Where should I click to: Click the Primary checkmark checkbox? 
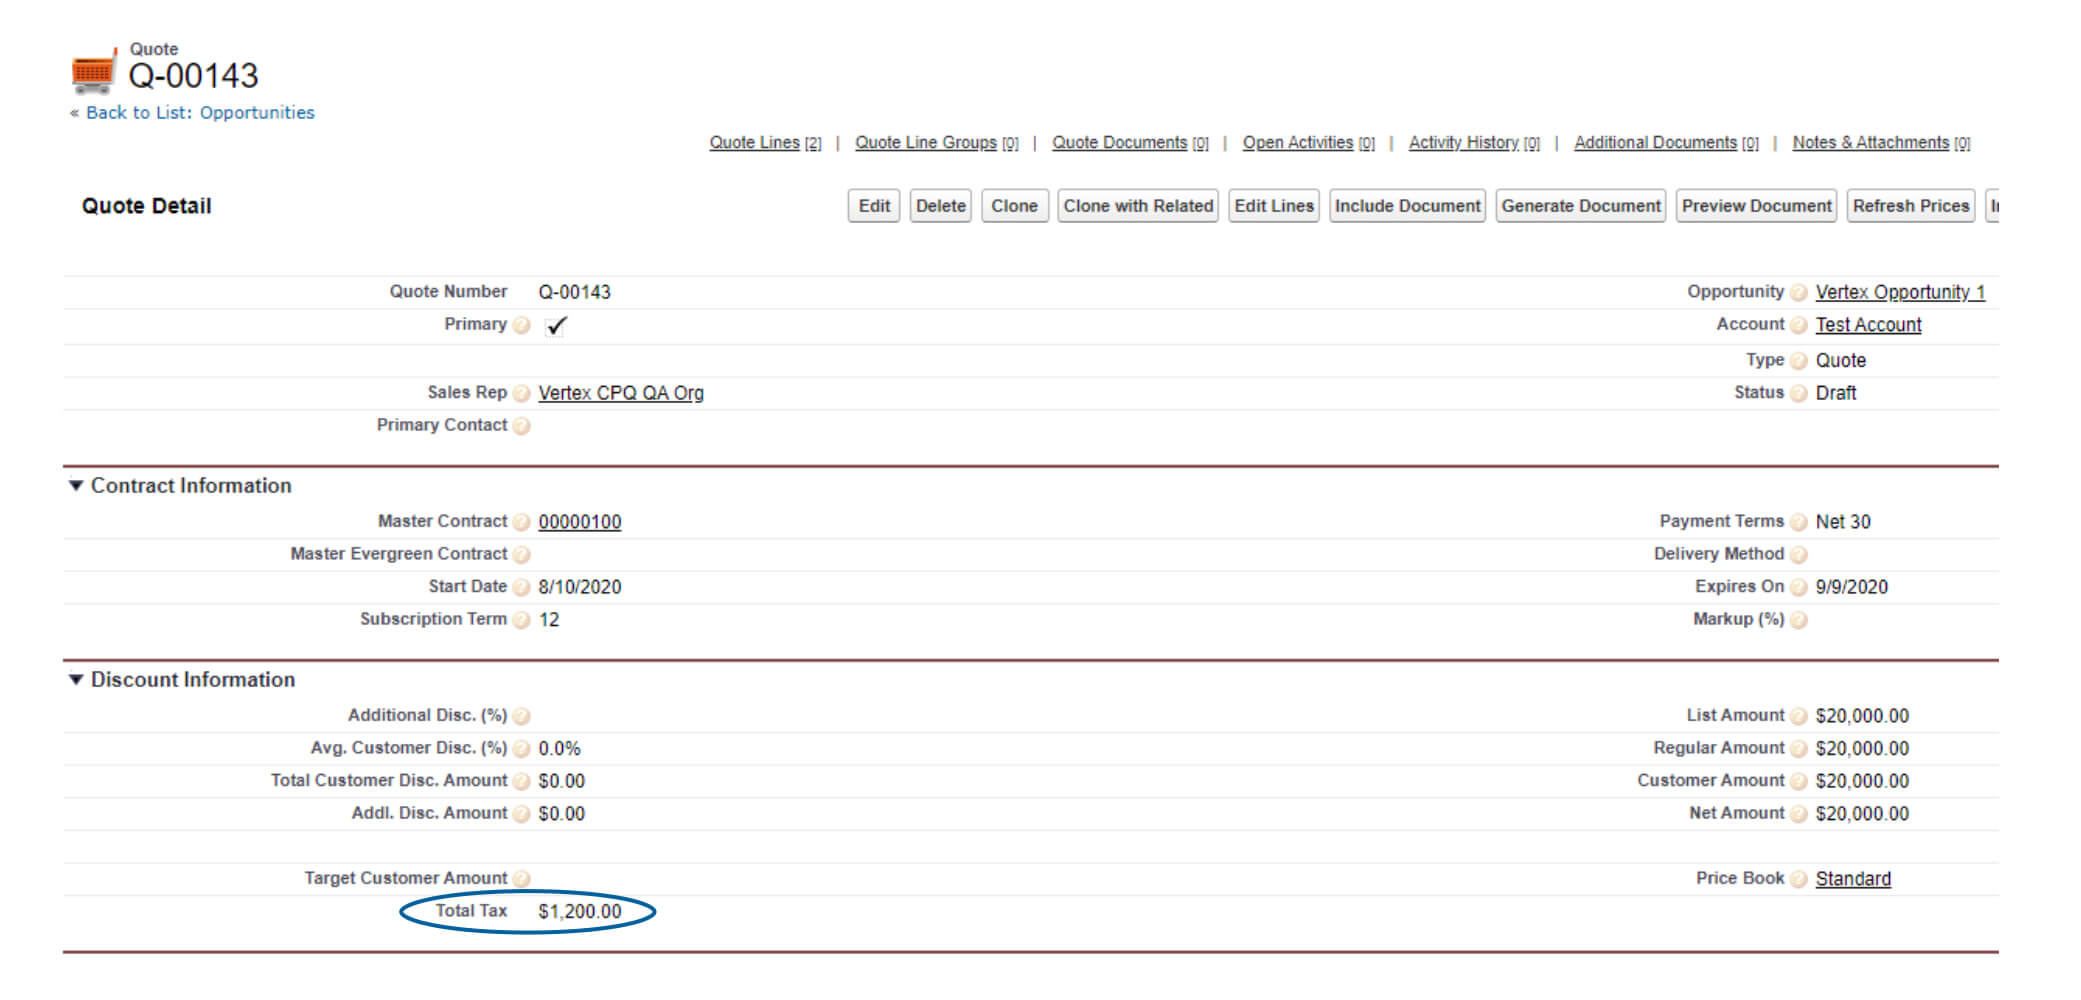556,325
